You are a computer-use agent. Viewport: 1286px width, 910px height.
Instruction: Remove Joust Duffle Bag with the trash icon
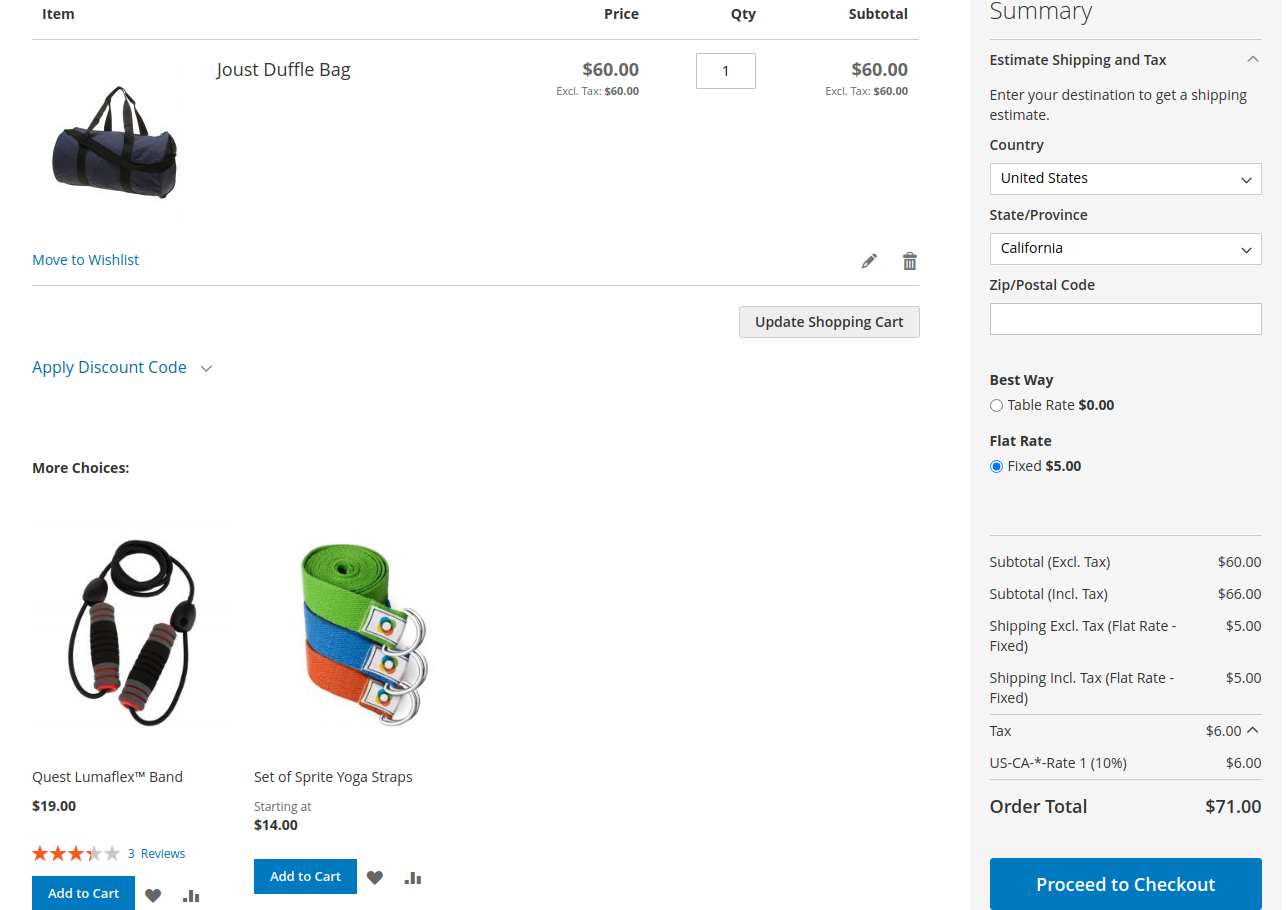[x=910, y=261]
